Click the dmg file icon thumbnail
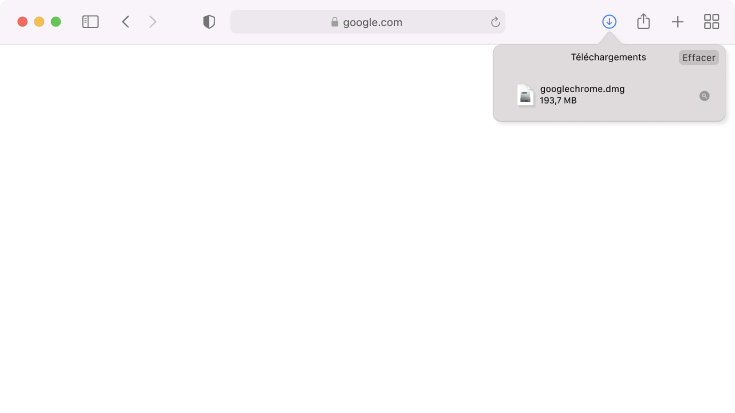735x413 pixels. pos(525,95)
